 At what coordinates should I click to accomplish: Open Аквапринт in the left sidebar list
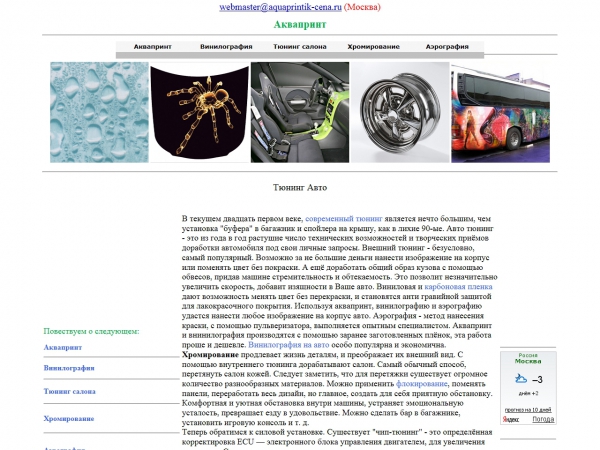click(63, 347)
